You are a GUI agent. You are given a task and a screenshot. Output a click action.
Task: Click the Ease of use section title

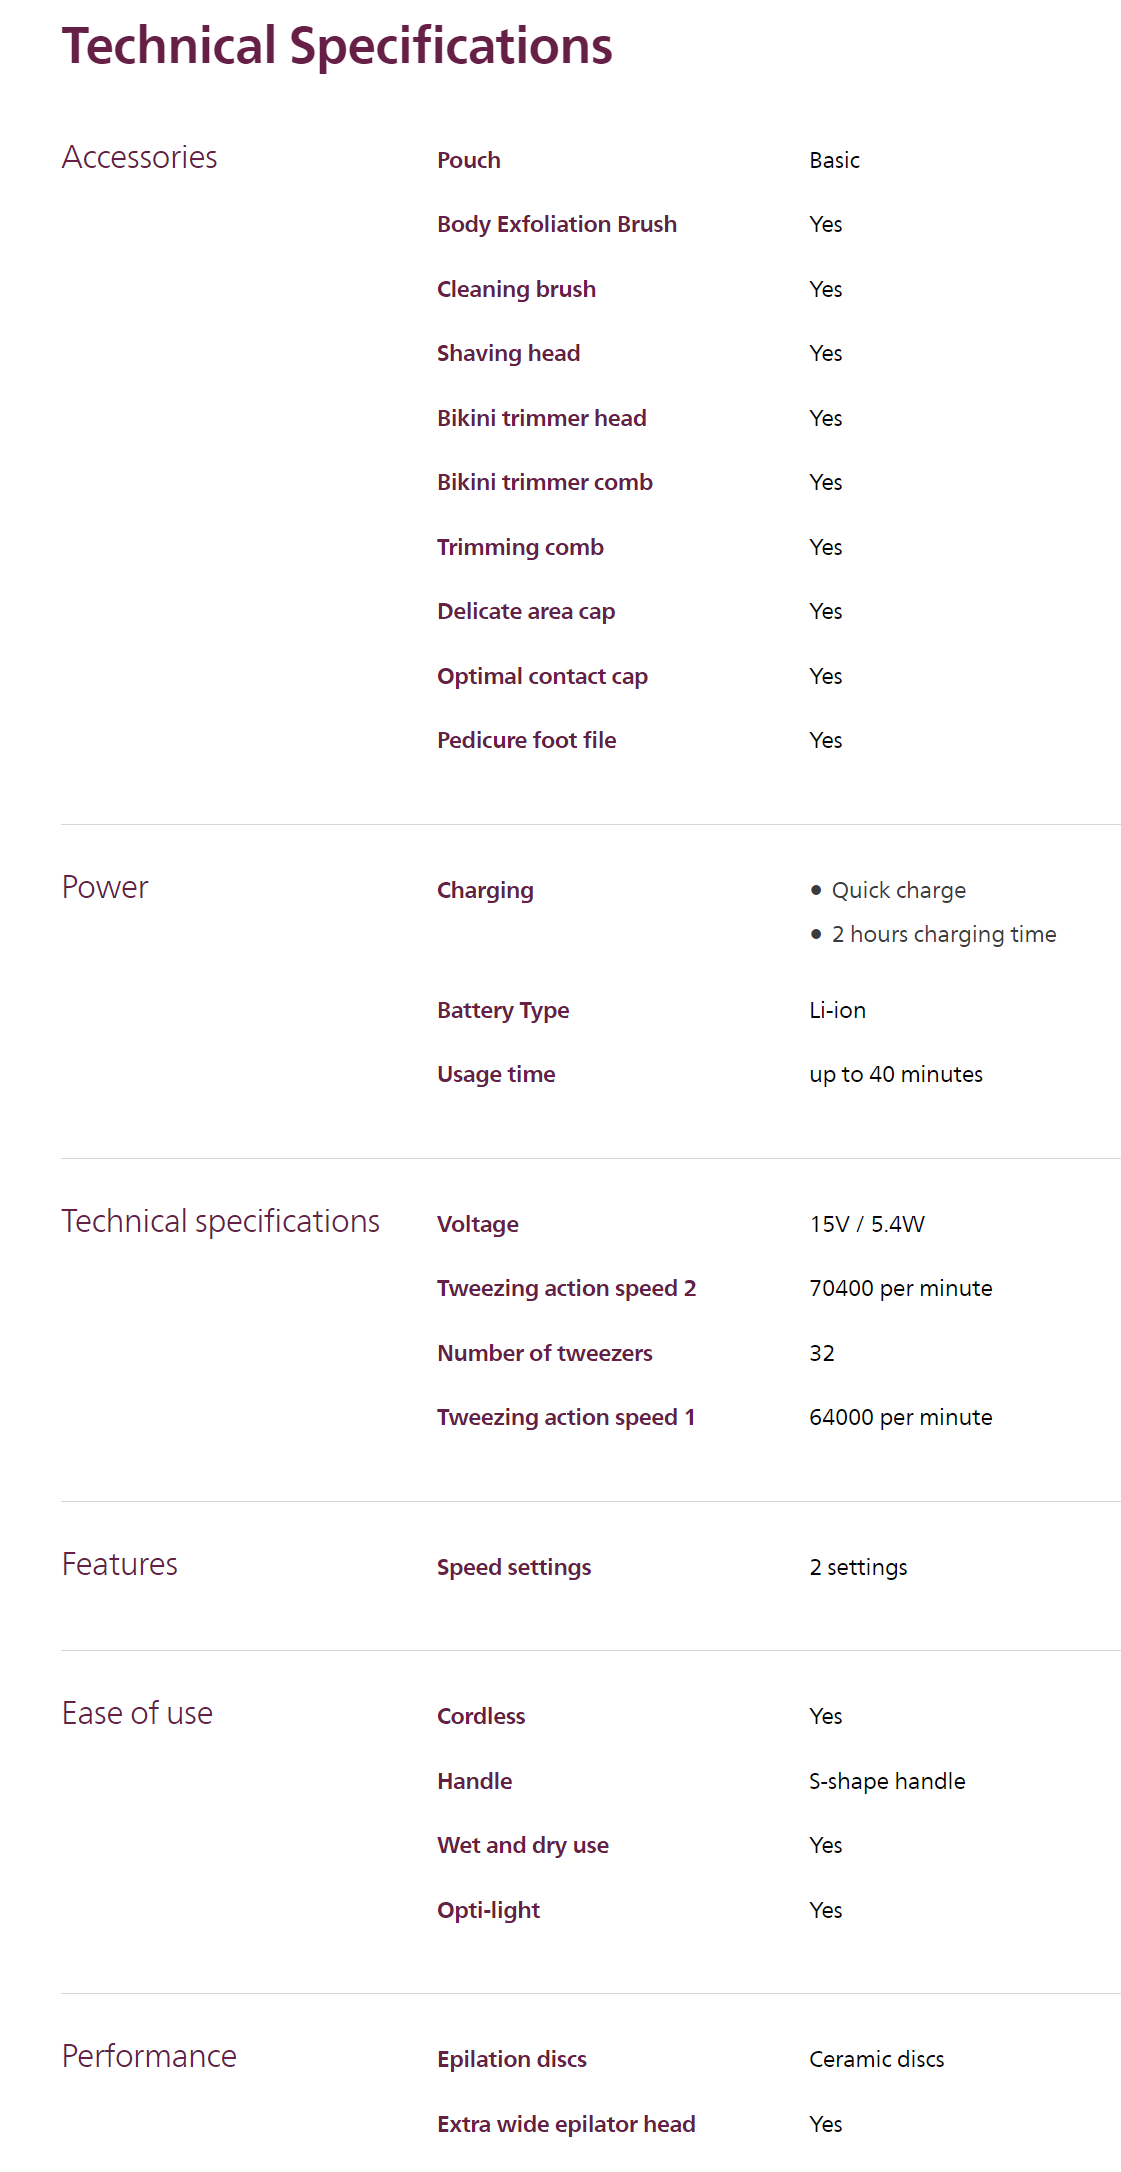click(x=137, y=1714)
